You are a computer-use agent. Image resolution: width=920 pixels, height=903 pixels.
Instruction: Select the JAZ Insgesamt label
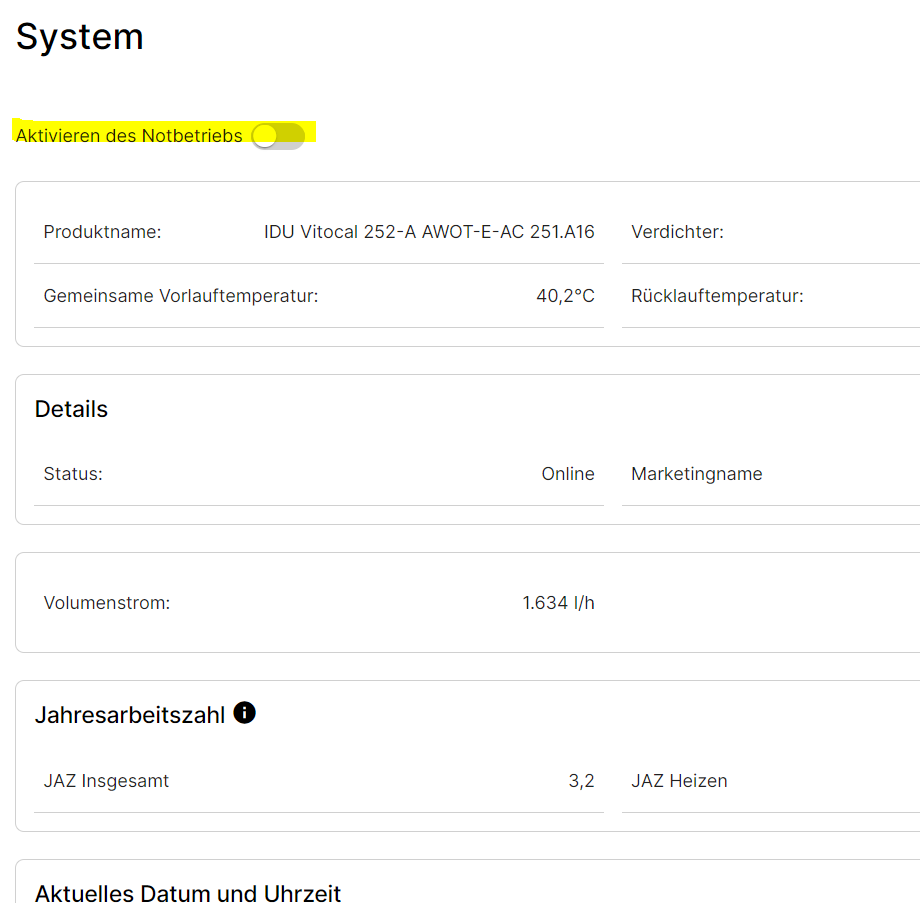106,781
